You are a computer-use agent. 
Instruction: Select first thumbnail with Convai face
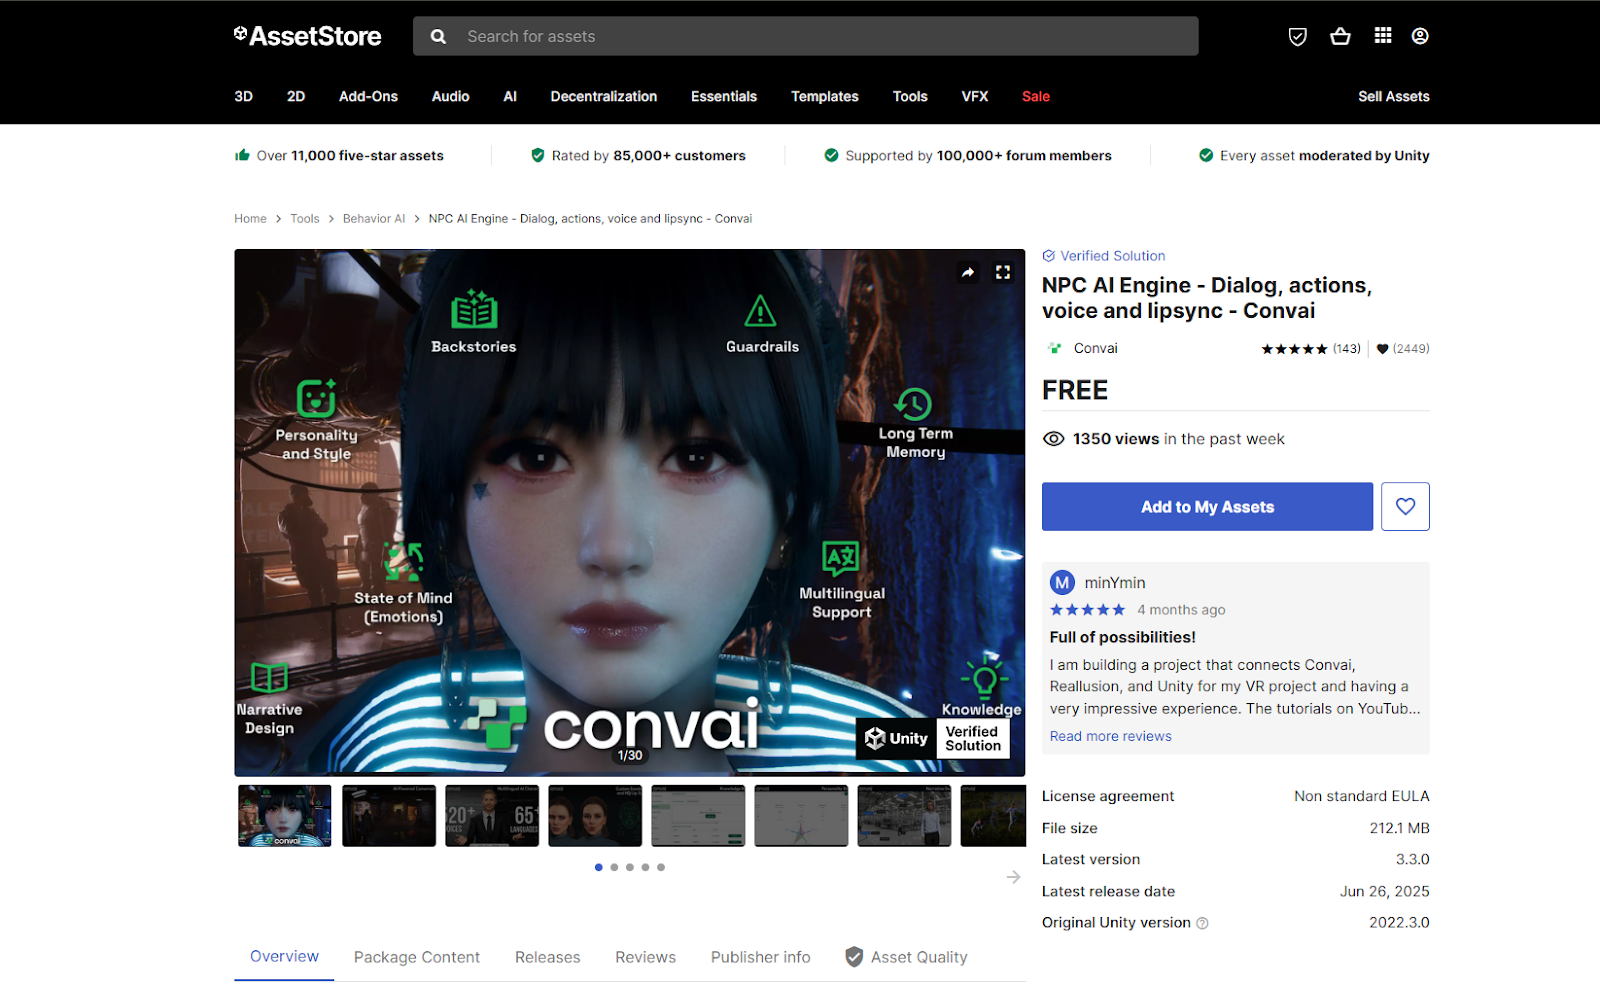point(285,816)
